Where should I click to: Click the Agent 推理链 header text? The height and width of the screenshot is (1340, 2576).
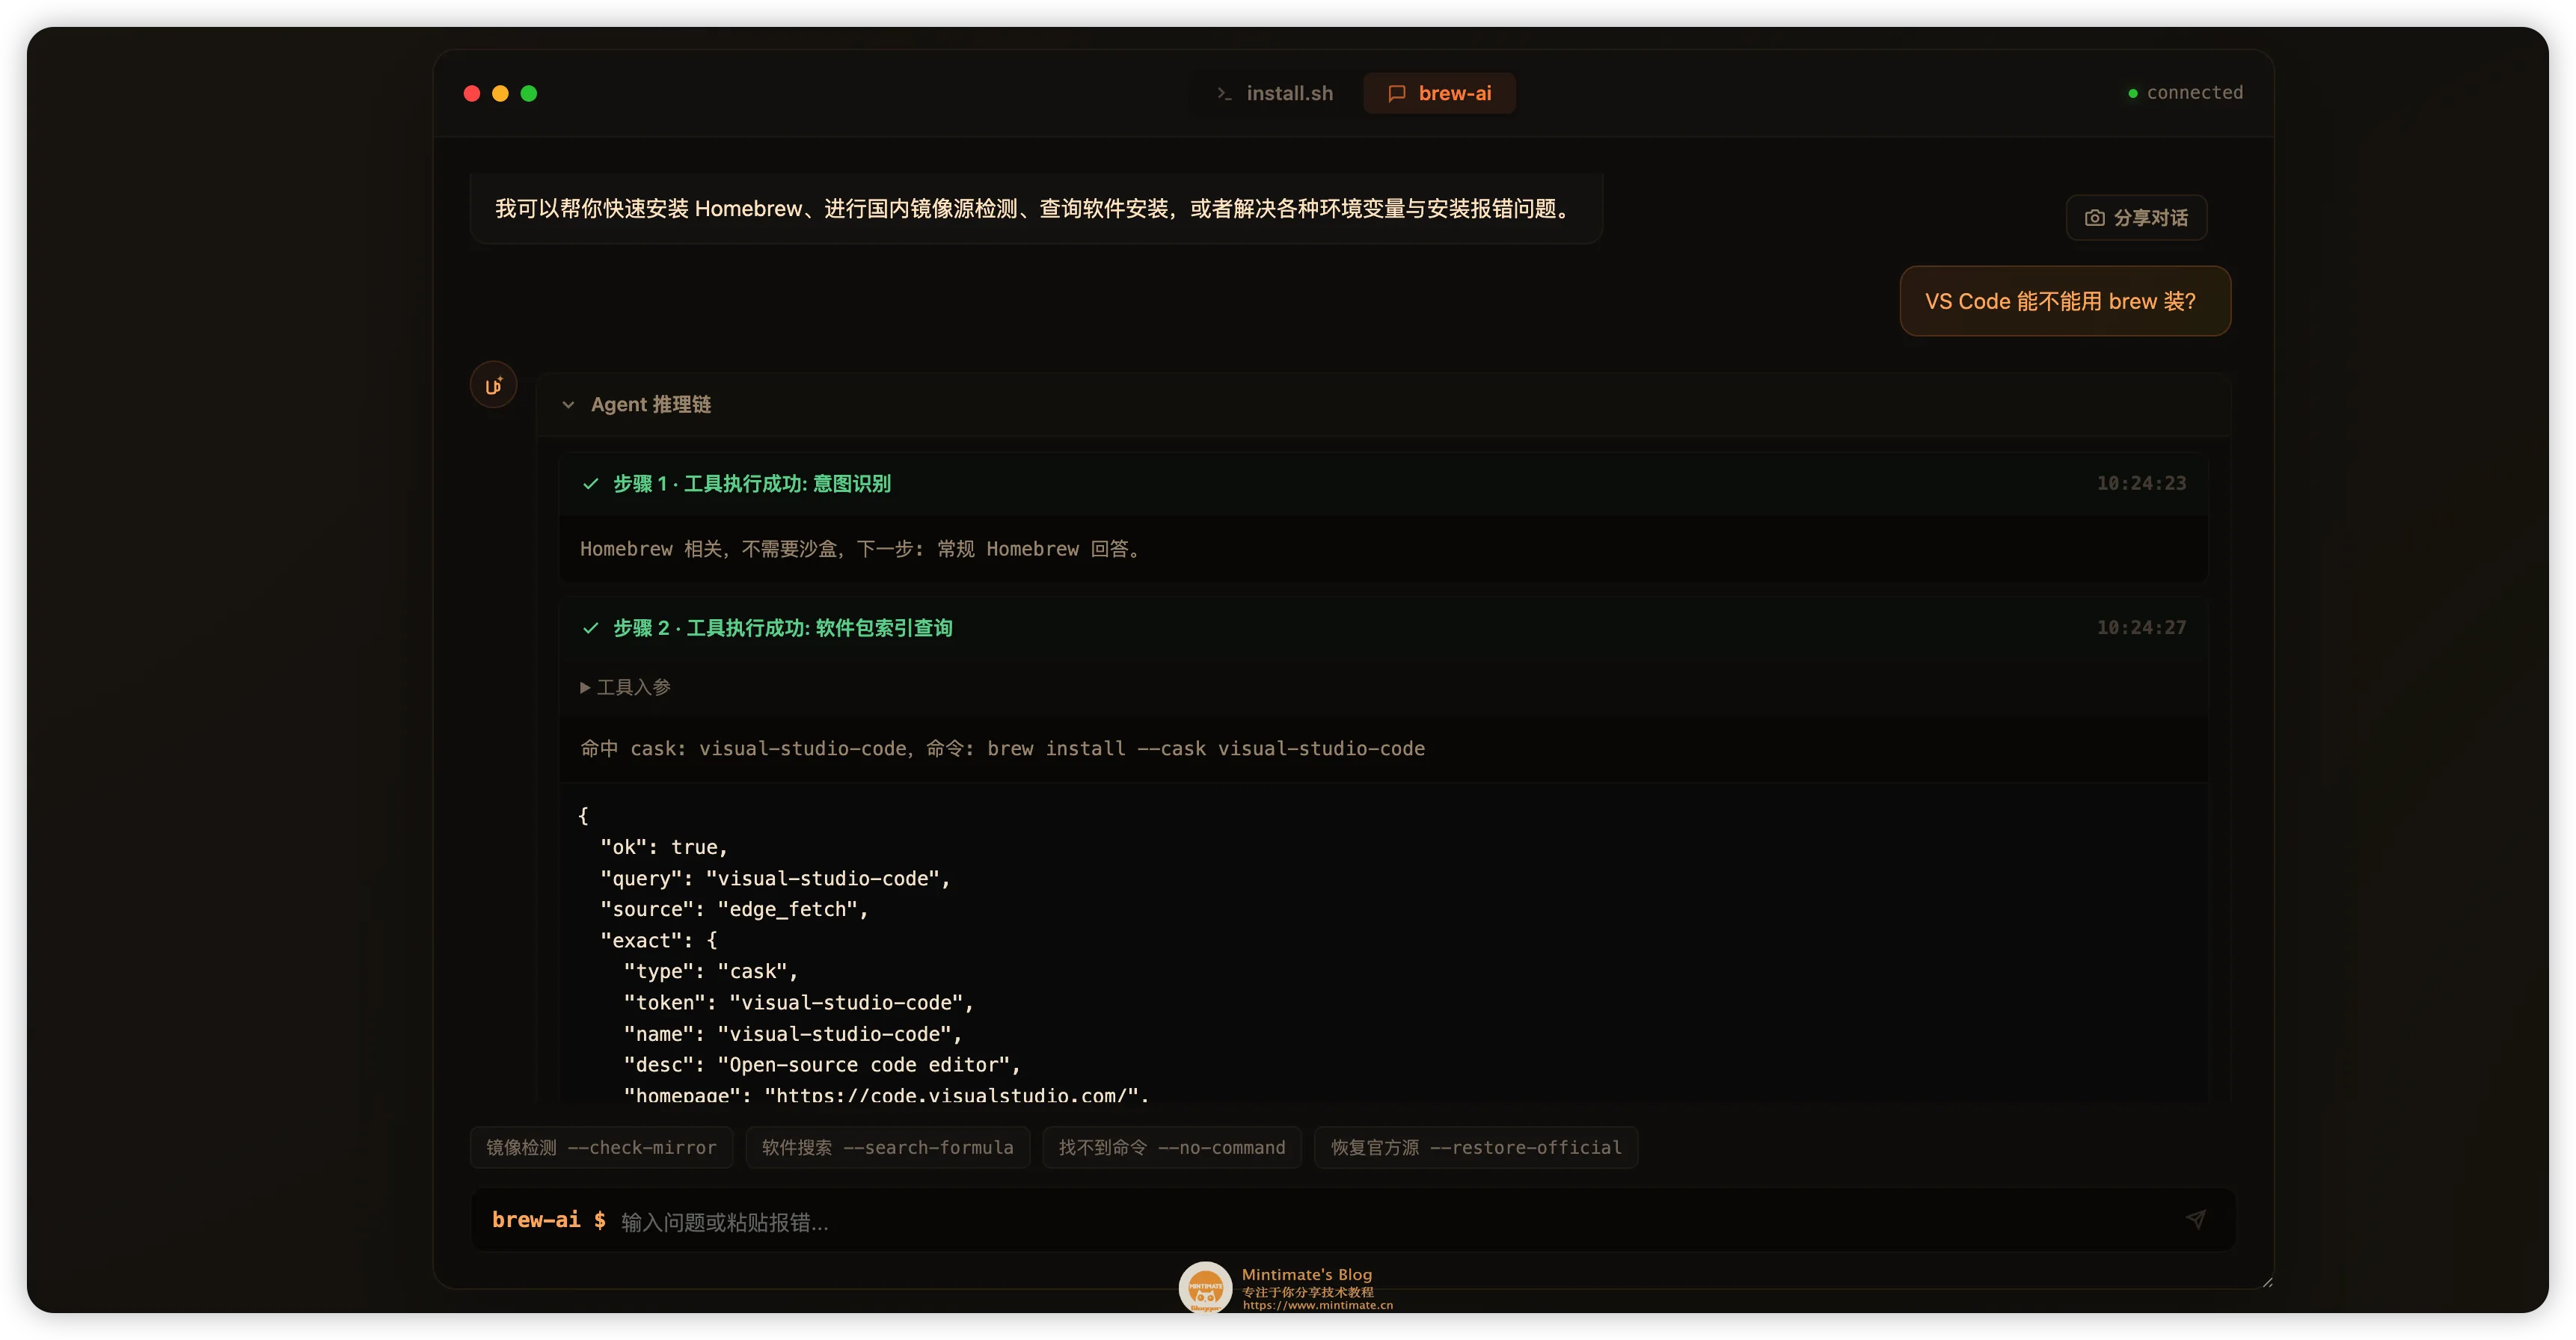click(651, 404)
